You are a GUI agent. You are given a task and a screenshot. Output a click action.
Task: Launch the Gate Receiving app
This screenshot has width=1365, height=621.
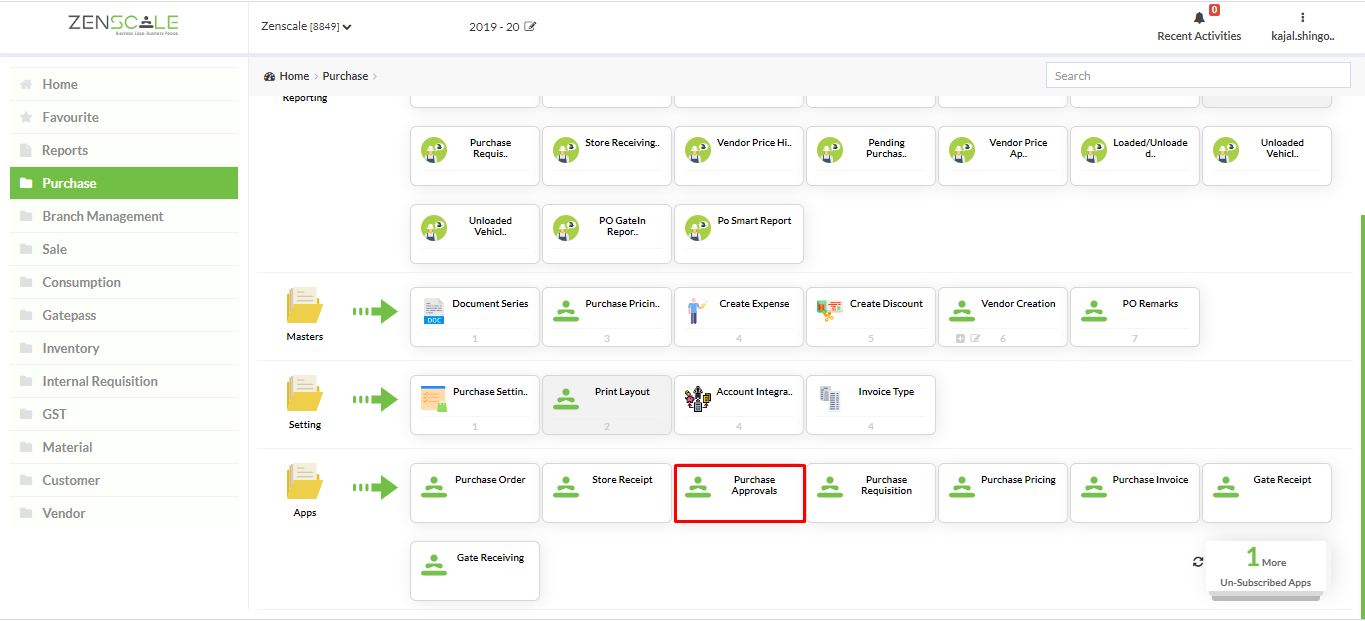[x=475, y=571]
